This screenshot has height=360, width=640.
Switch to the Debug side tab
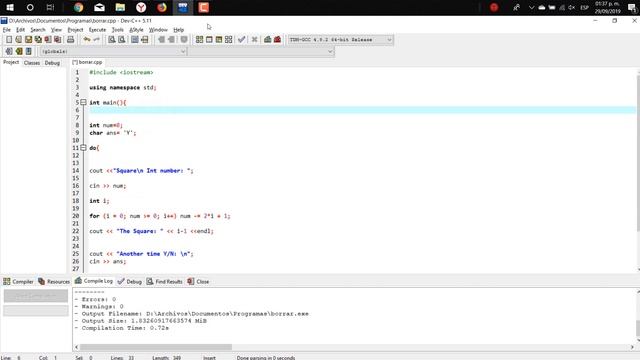click(52, 63)
